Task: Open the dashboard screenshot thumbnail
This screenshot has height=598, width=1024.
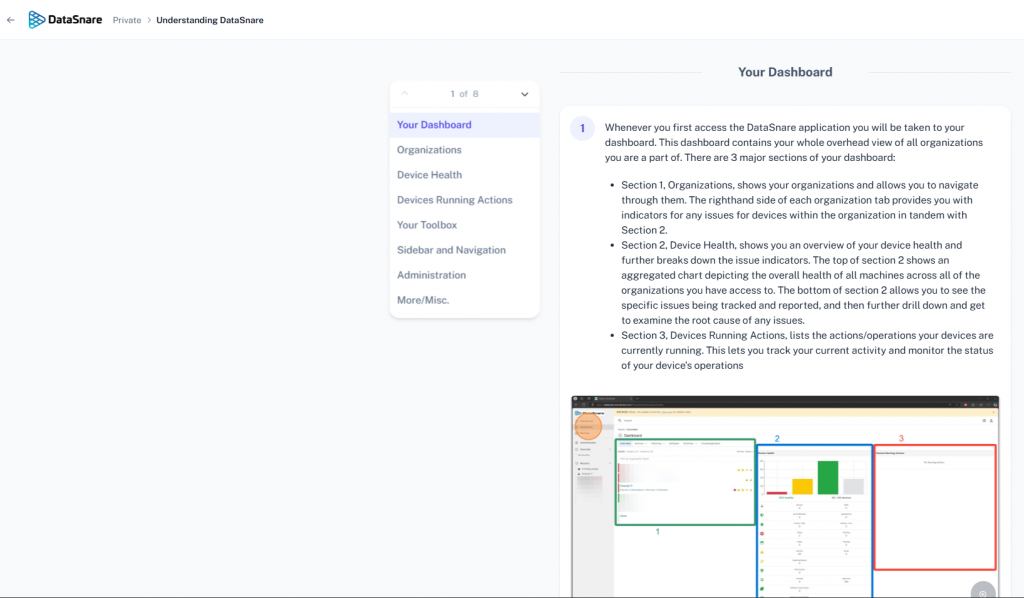Action: coord(785,496)
